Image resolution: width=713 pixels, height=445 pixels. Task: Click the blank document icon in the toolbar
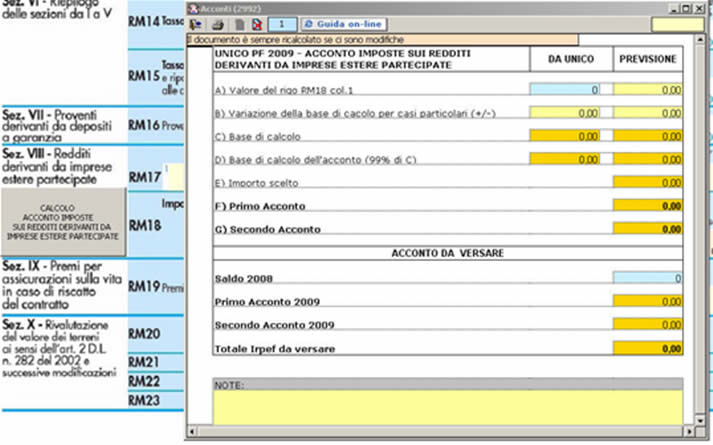(x=240, y=23)
